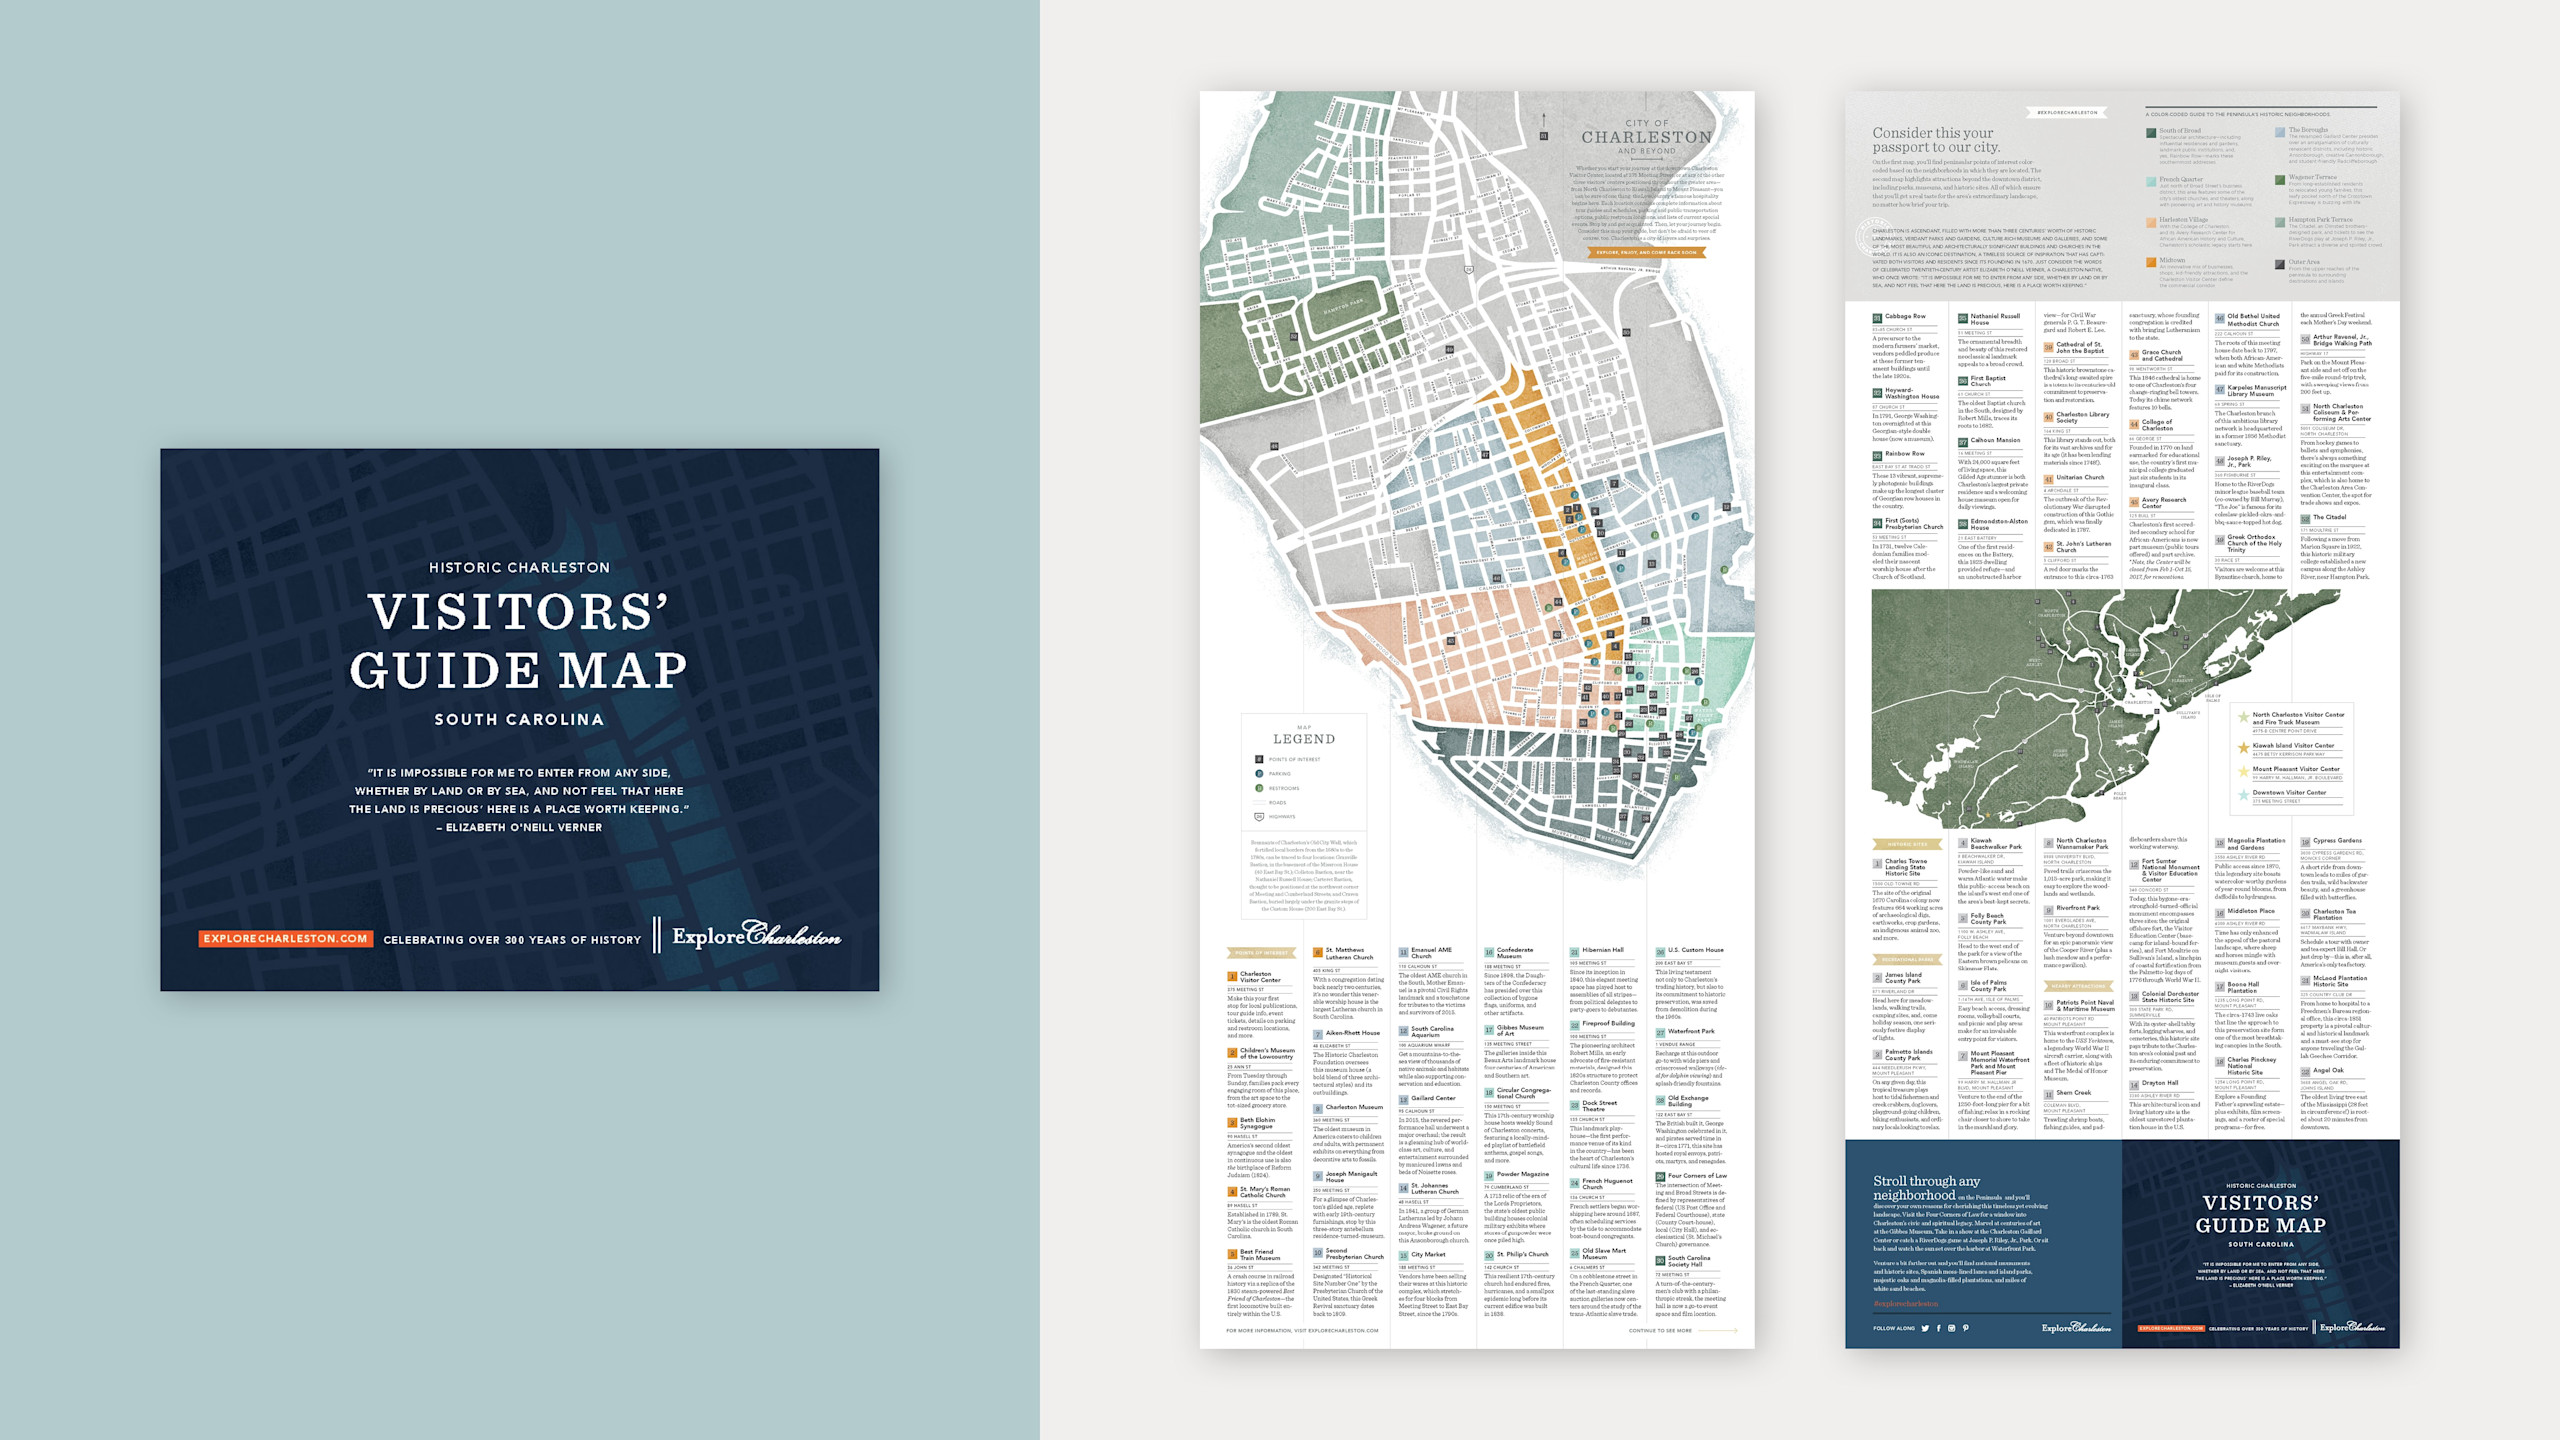Viewport: 2560px width, 1440px height.
Task: Click the Points of Interest legend square
Action: 1259,759
